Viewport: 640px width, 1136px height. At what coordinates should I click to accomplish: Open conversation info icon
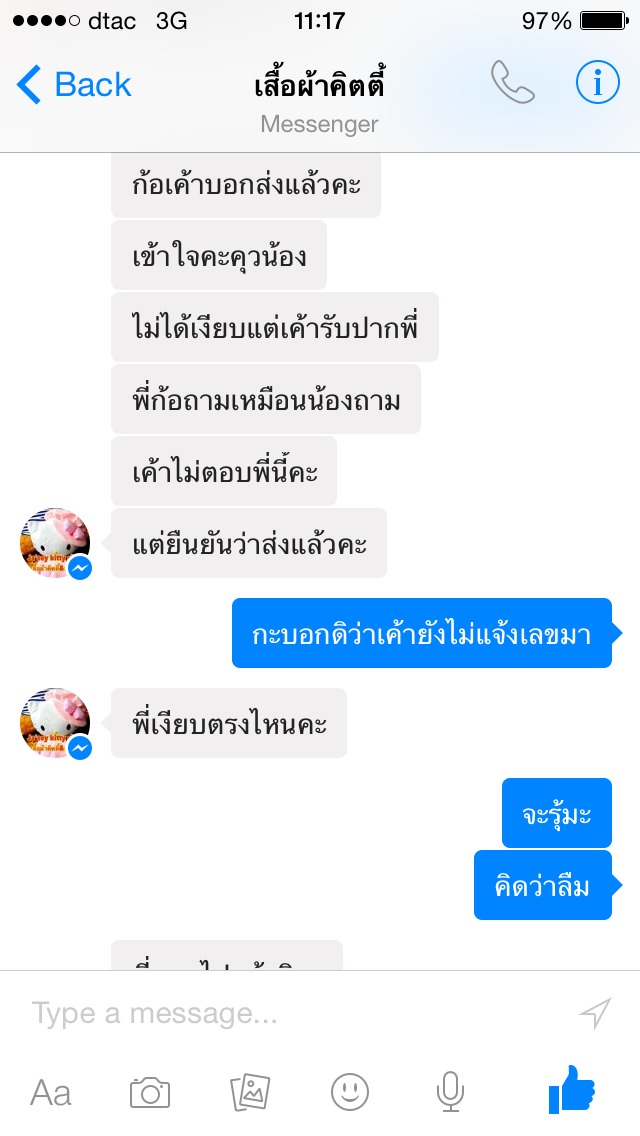[x=598, y=83]
